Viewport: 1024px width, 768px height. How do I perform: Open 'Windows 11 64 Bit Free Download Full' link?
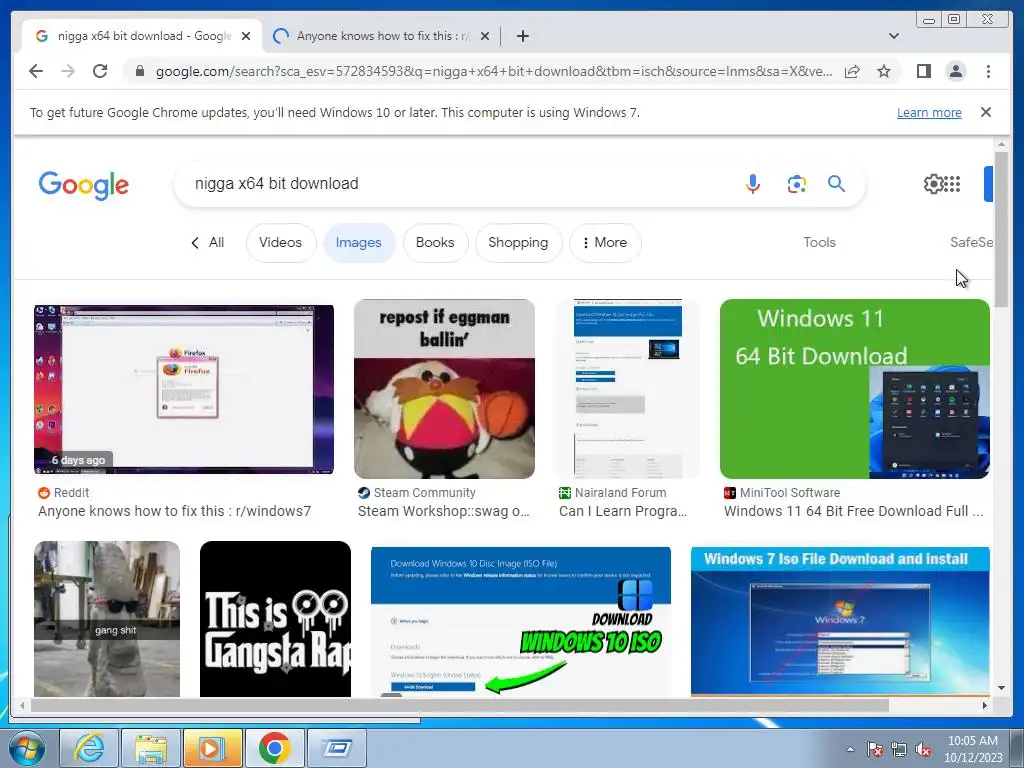point(853,511)
